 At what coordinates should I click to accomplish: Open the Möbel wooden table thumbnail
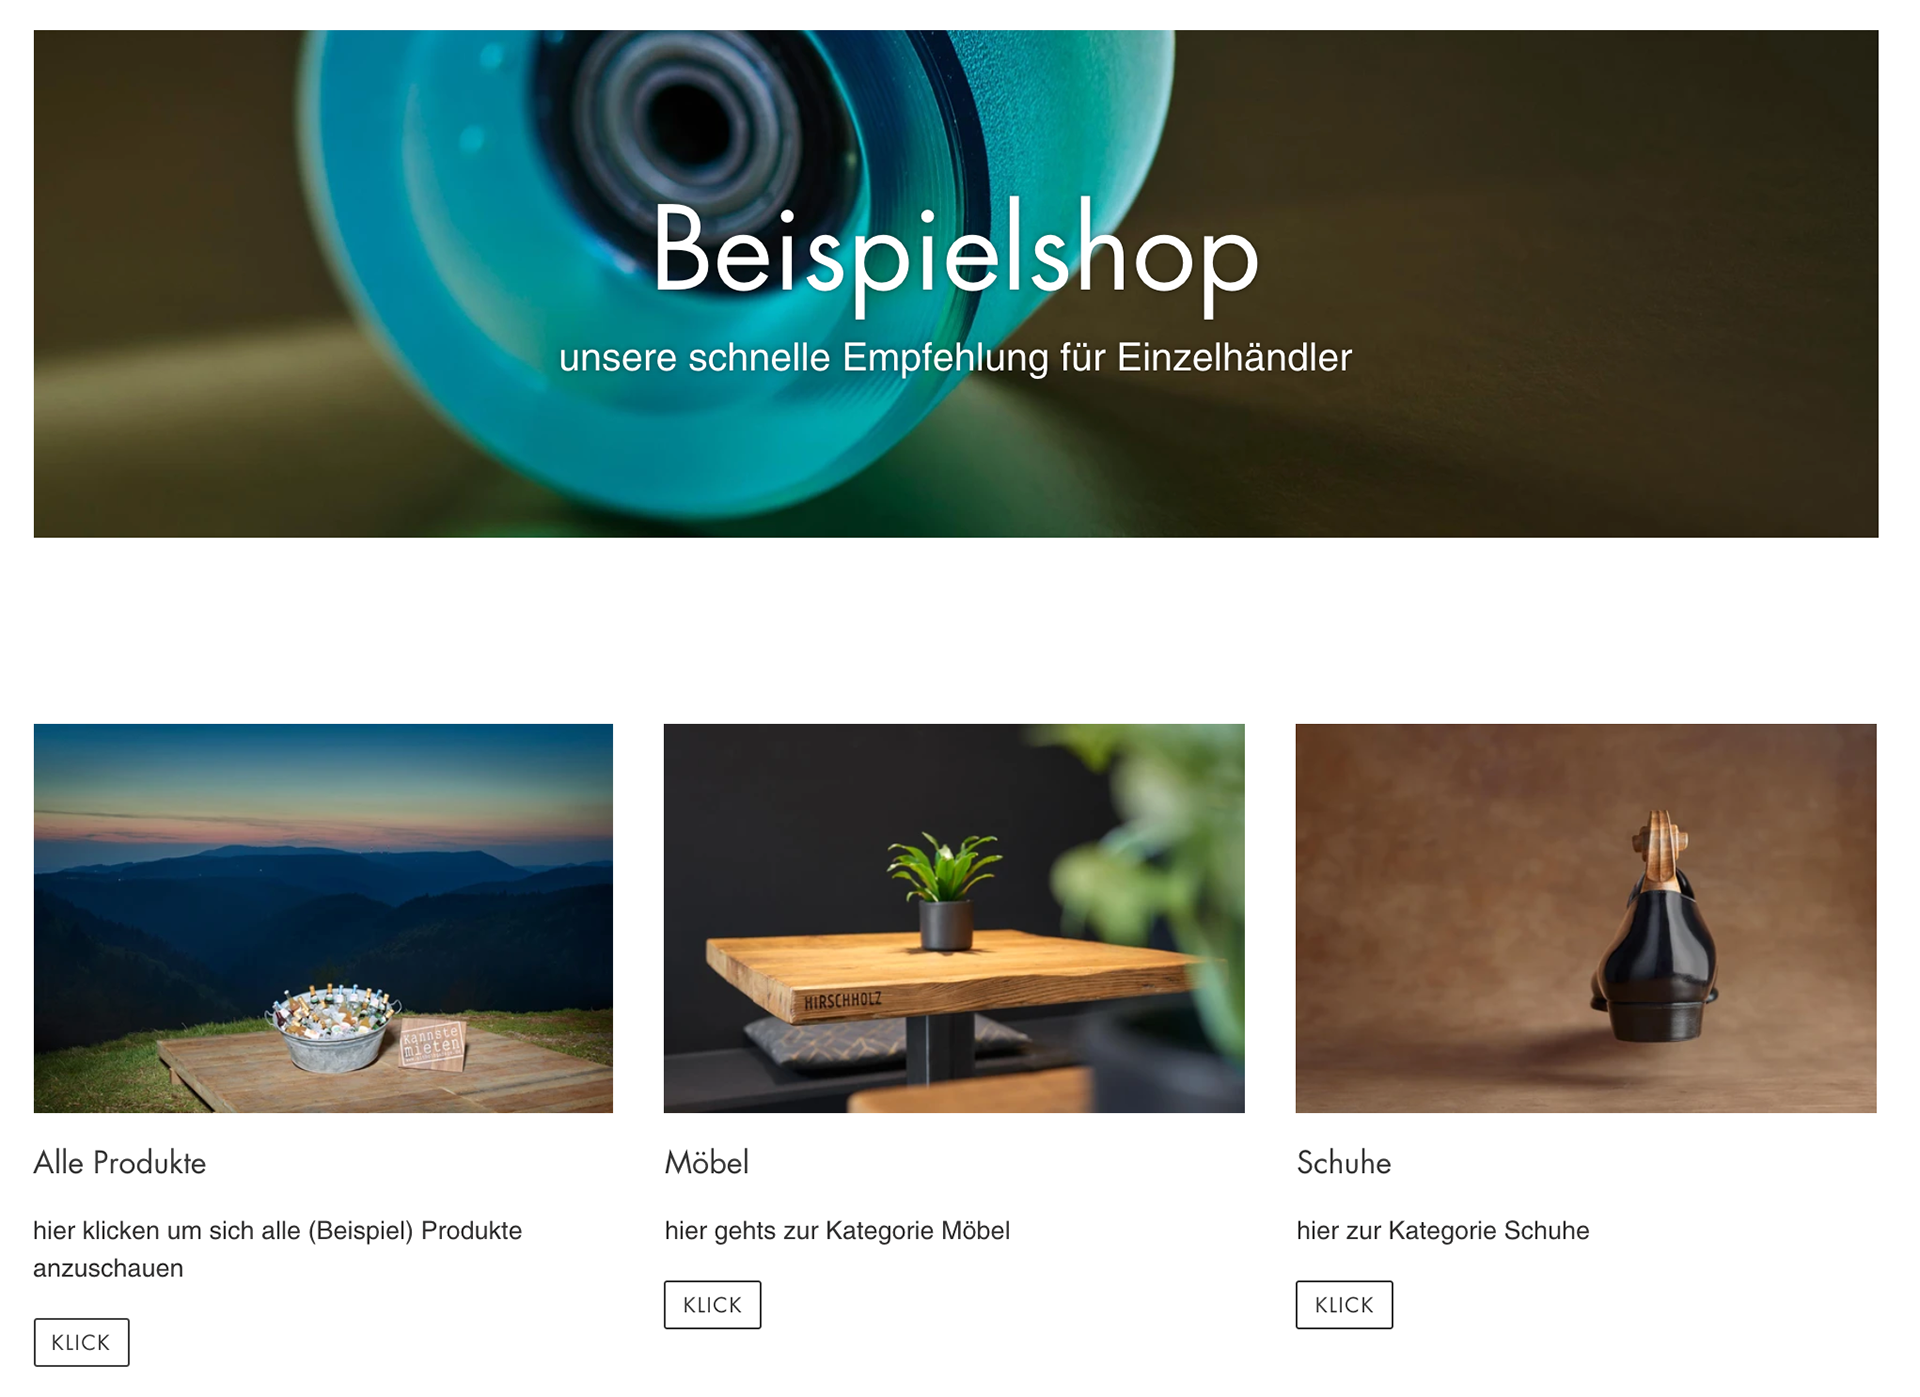click(954, 918)
